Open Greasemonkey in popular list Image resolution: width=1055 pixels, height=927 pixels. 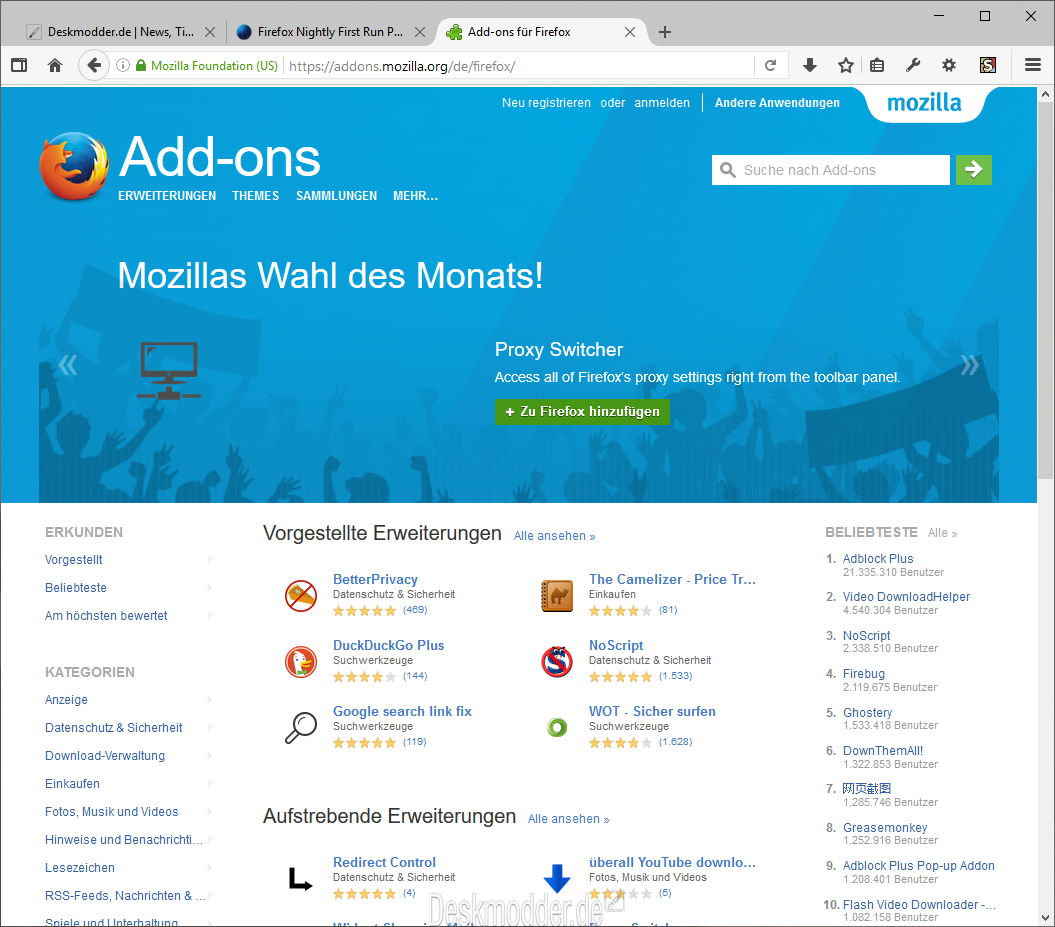pyautogui.click(x=885, y=827)
